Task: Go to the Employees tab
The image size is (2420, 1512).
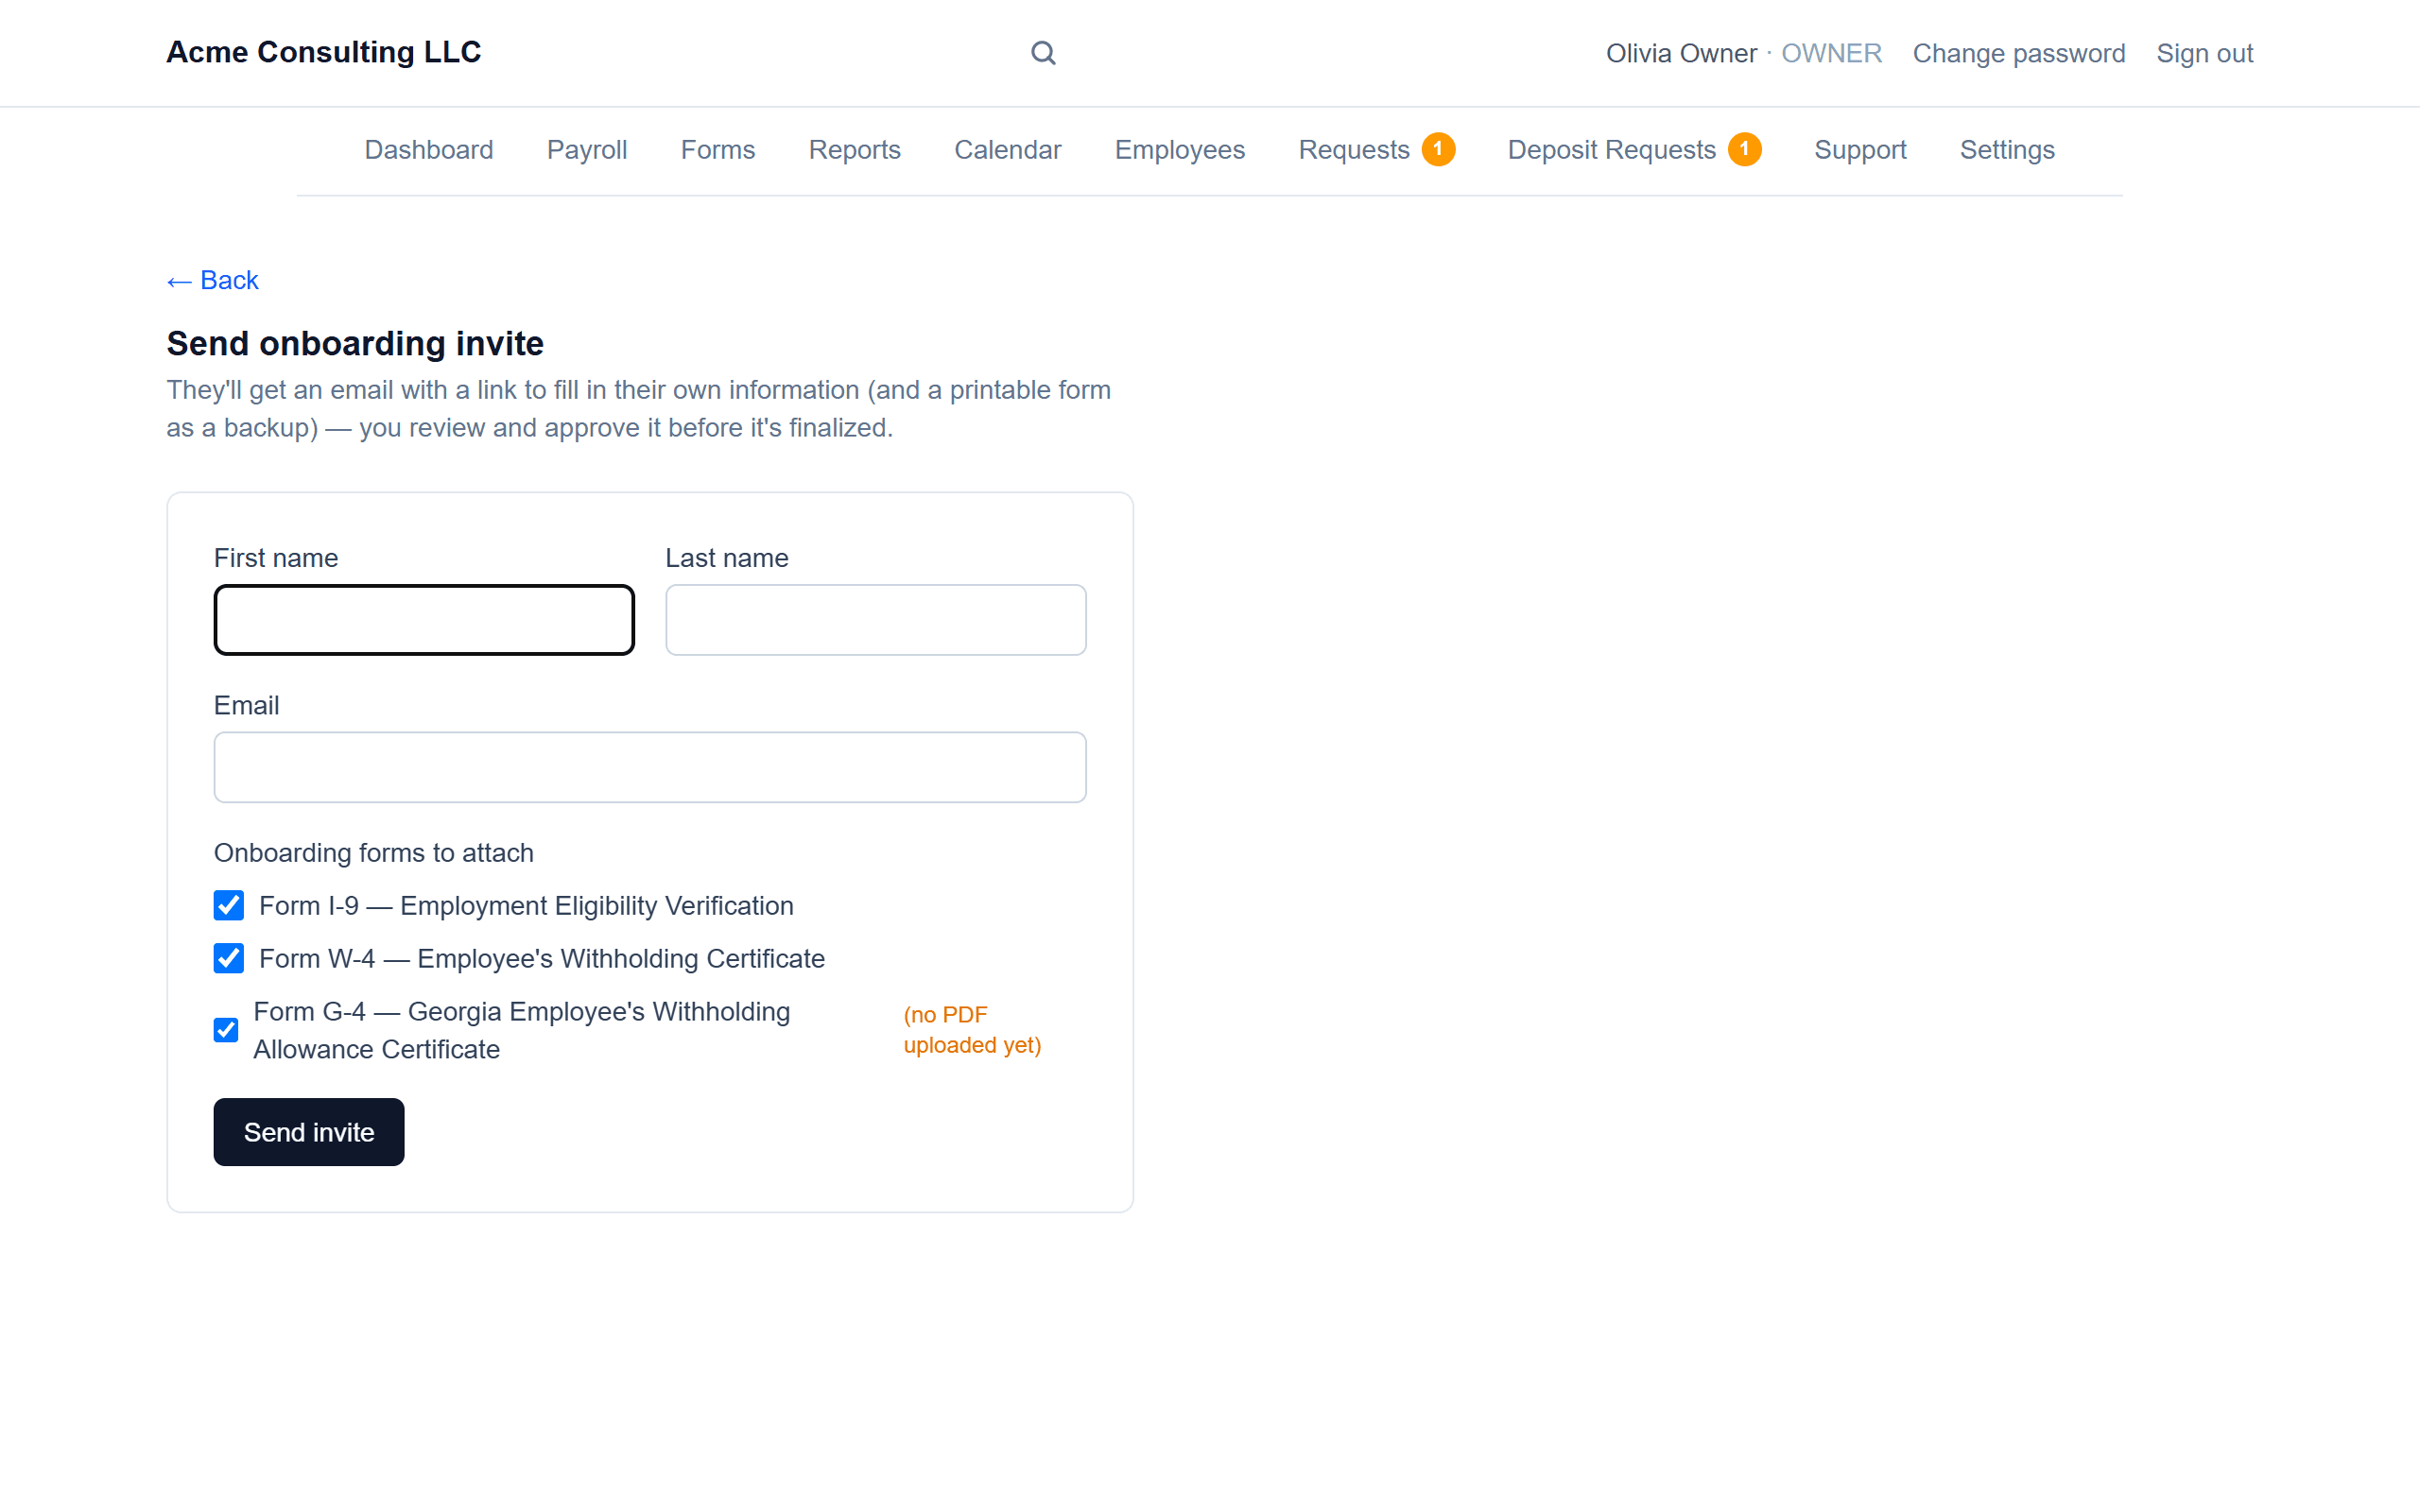Action: [1180, 150]
